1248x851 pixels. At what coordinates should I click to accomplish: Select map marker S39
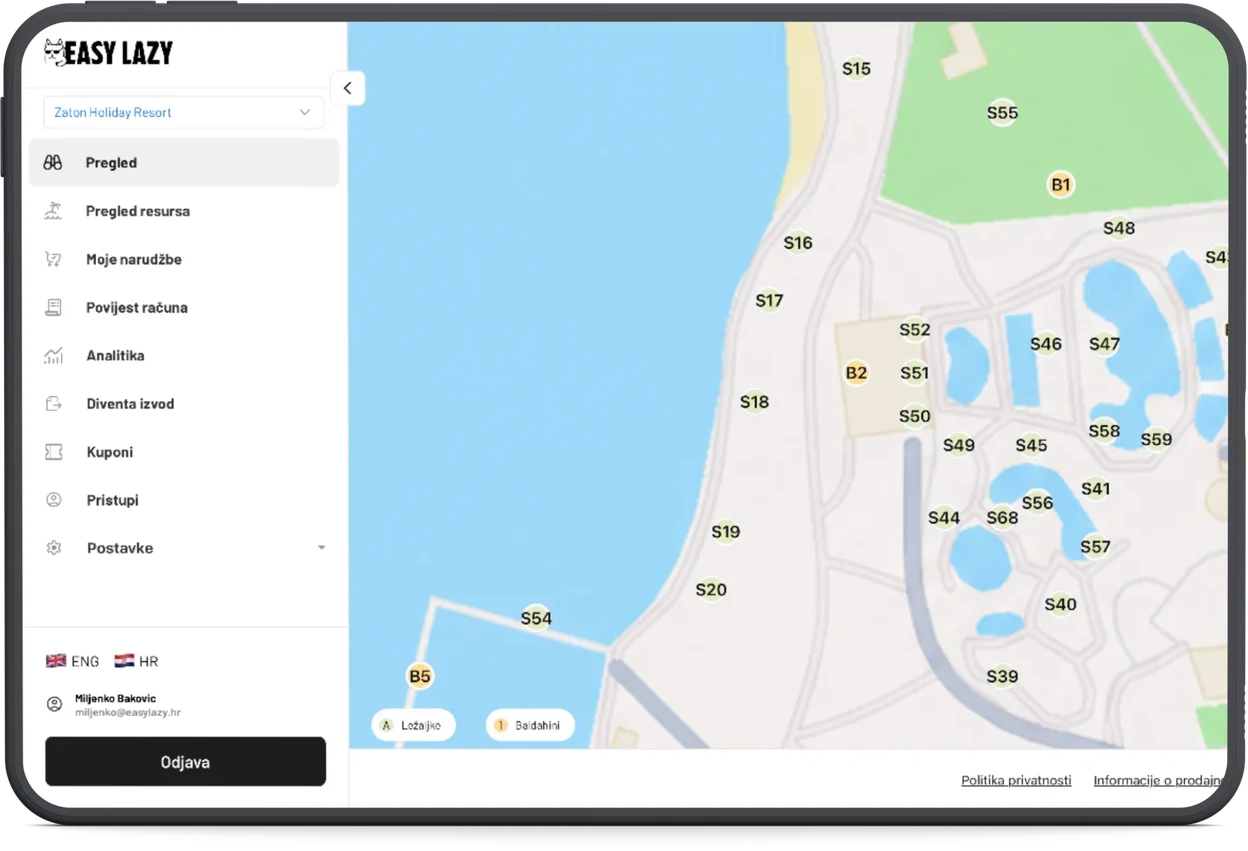pyautogui.click(x=1002, y=676)
